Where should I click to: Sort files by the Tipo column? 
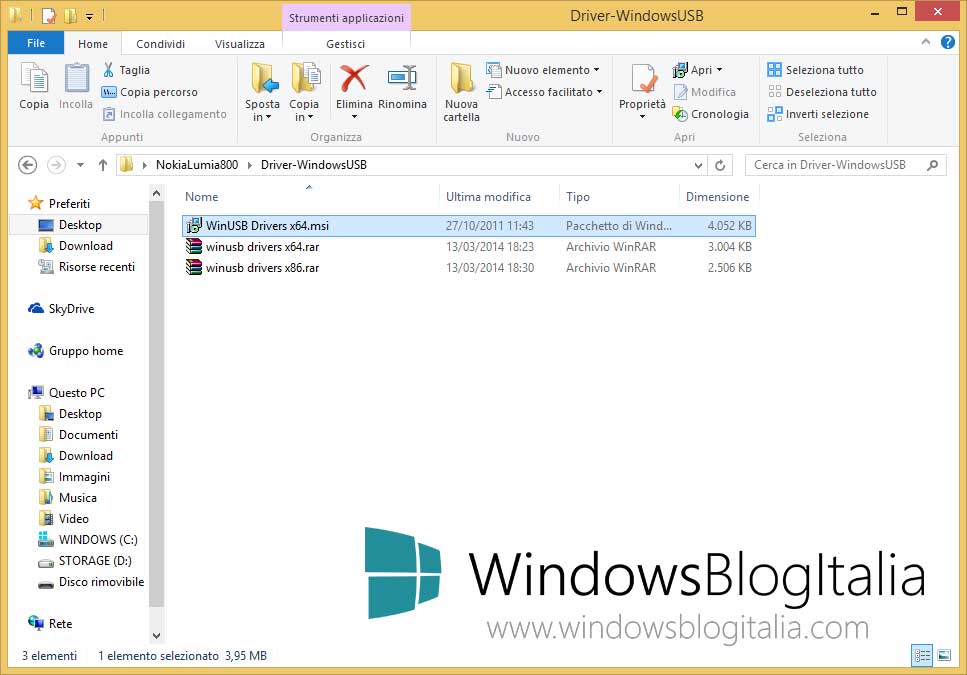[619, 197]
